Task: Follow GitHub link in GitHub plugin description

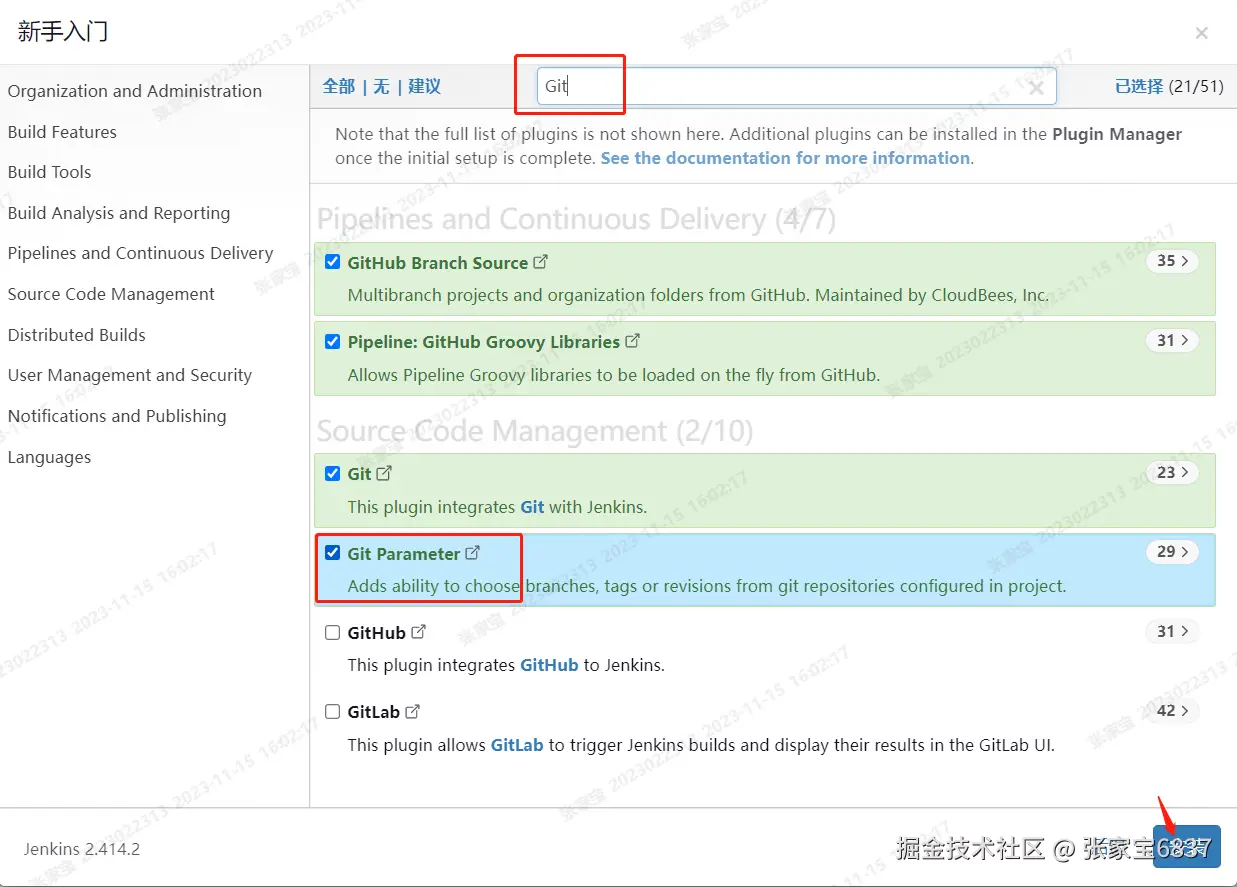Action: point(549,665)
